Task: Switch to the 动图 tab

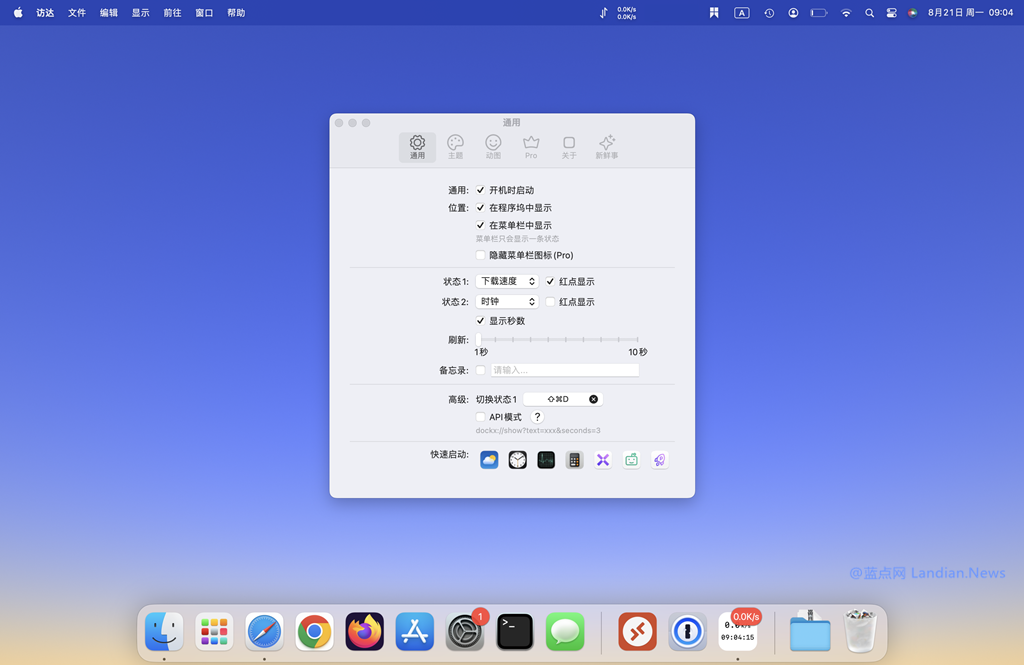Action: (493, 147)
